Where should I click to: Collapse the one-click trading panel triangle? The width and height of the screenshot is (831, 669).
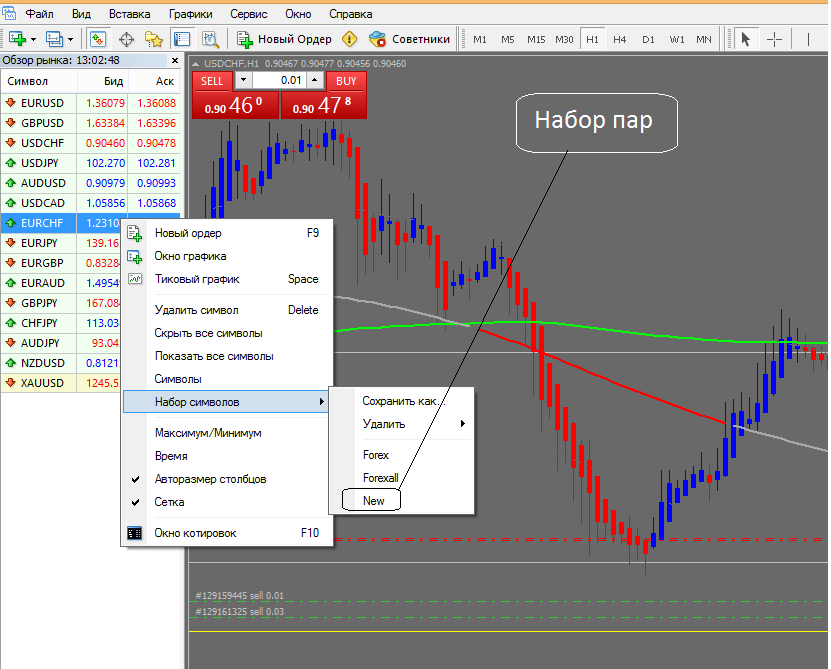click(x=196, y=64)
